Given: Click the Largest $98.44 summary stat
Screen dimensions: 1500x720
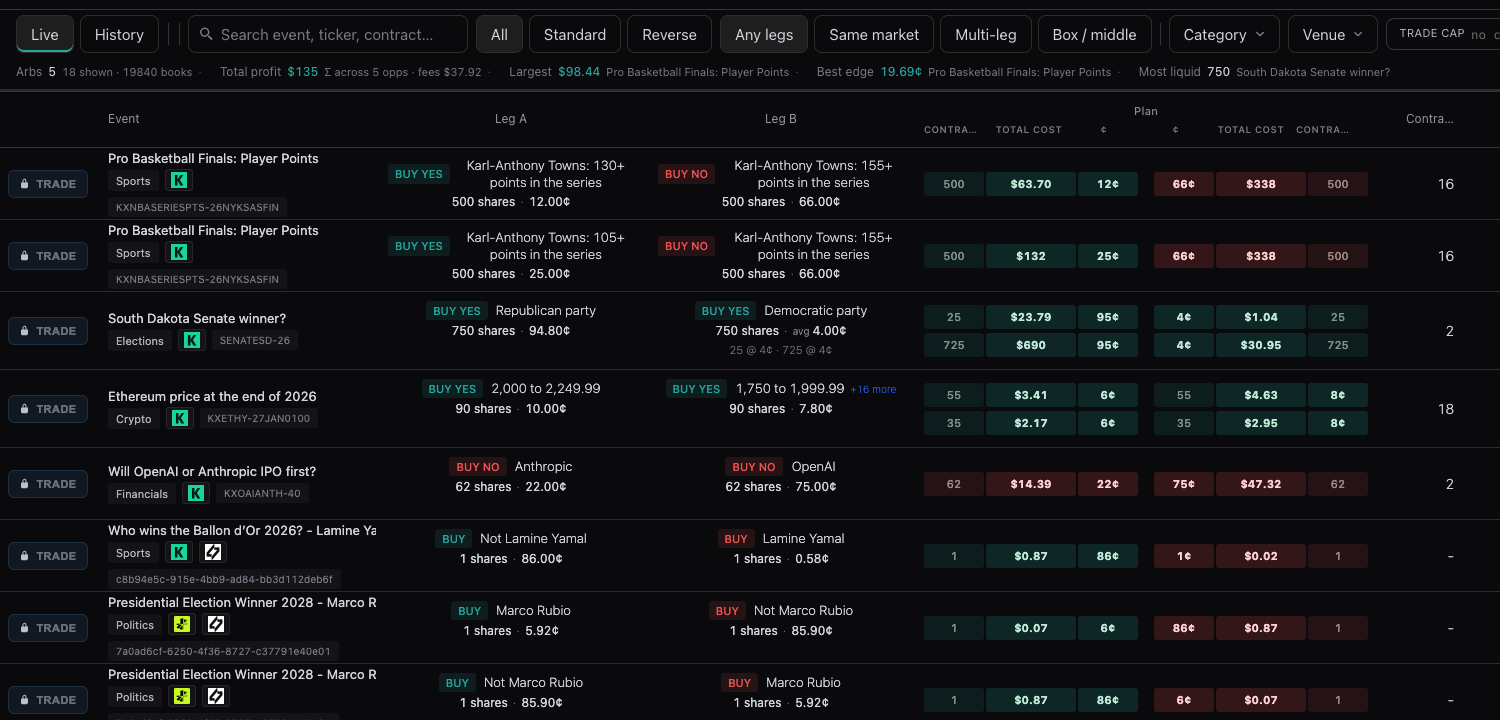Looking at the screenshot, I should pyautogui.click(x=649, y=72).
